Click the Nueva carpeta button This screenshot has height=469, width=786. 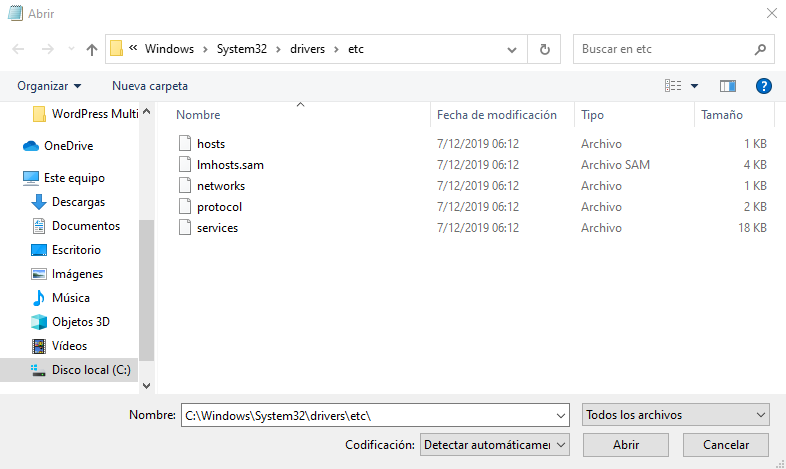pos(150,86)
